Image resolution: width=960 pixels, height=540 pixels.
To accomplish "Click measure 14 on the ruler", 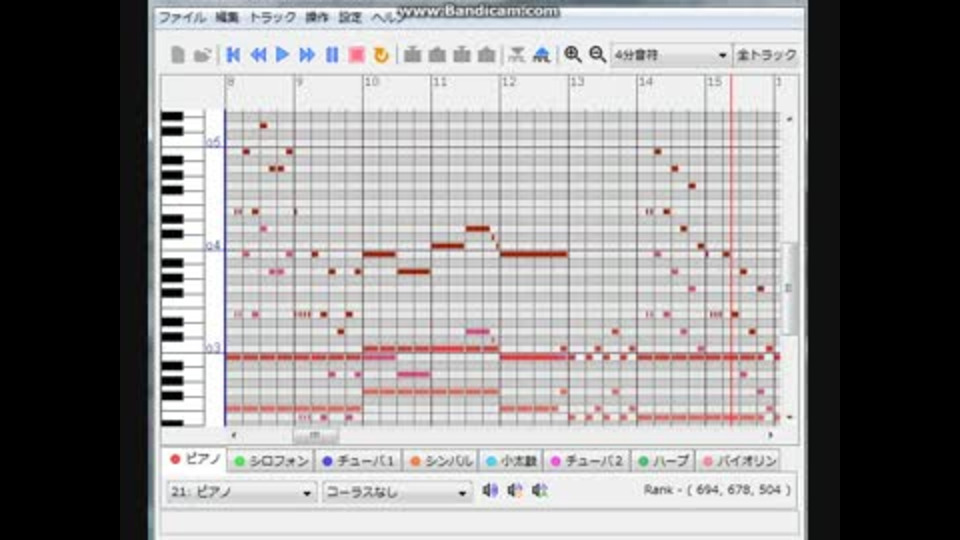I will [646, 82].
